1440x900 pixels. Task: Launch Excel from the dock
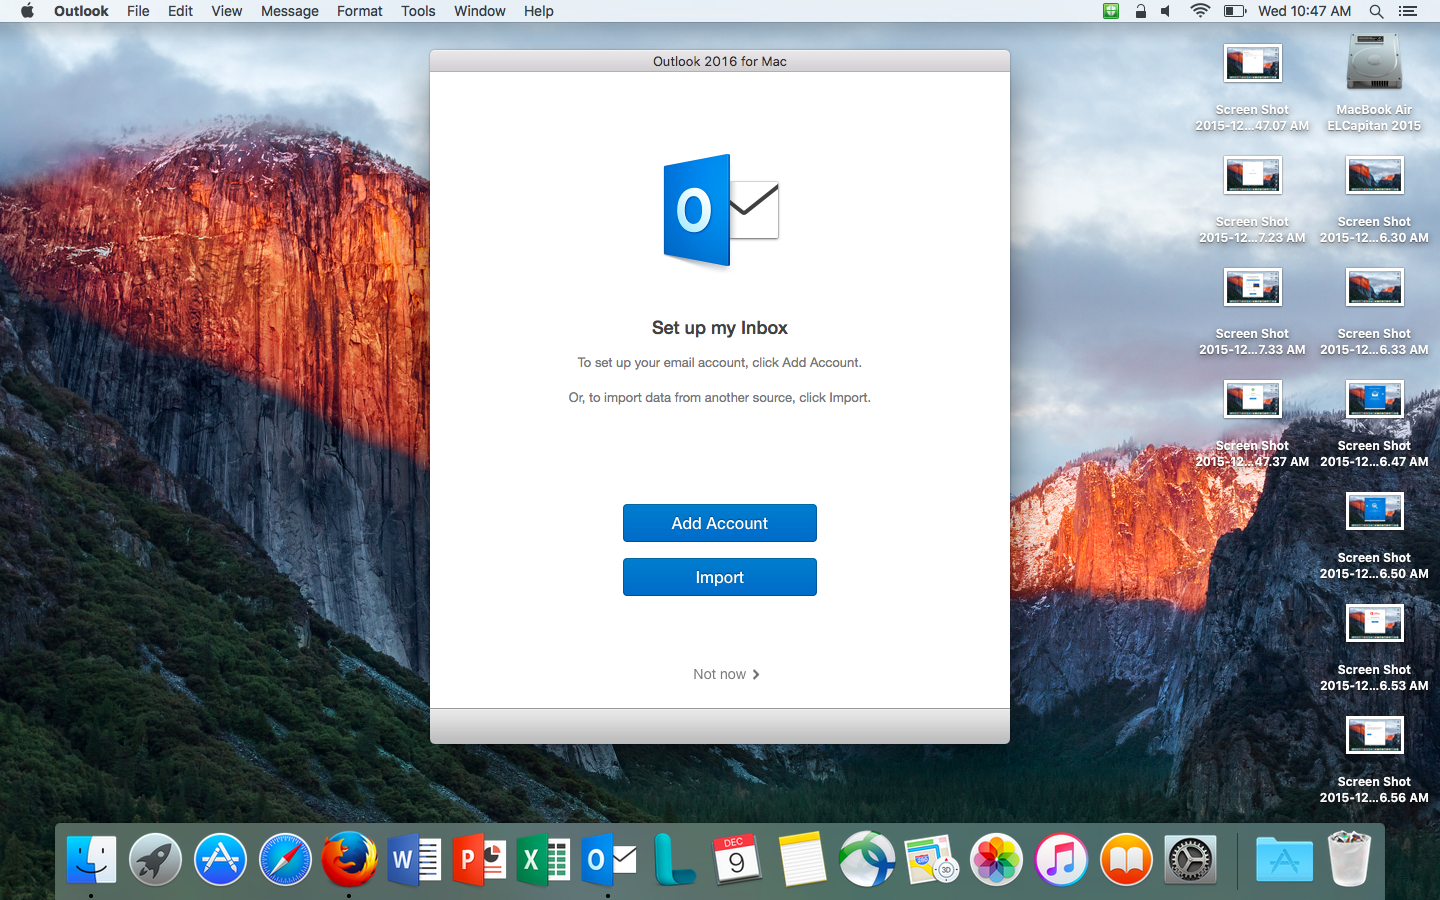(543, 859)
